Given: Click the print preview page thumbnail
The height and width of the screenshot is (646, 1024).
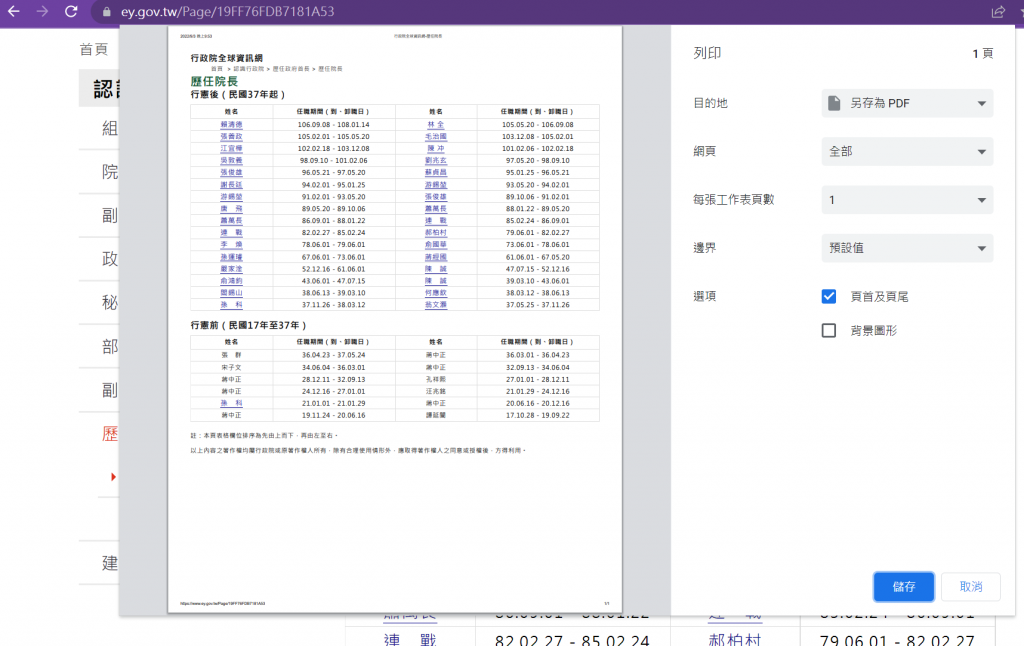Looking at the screenshot, I should coord(395,319).
